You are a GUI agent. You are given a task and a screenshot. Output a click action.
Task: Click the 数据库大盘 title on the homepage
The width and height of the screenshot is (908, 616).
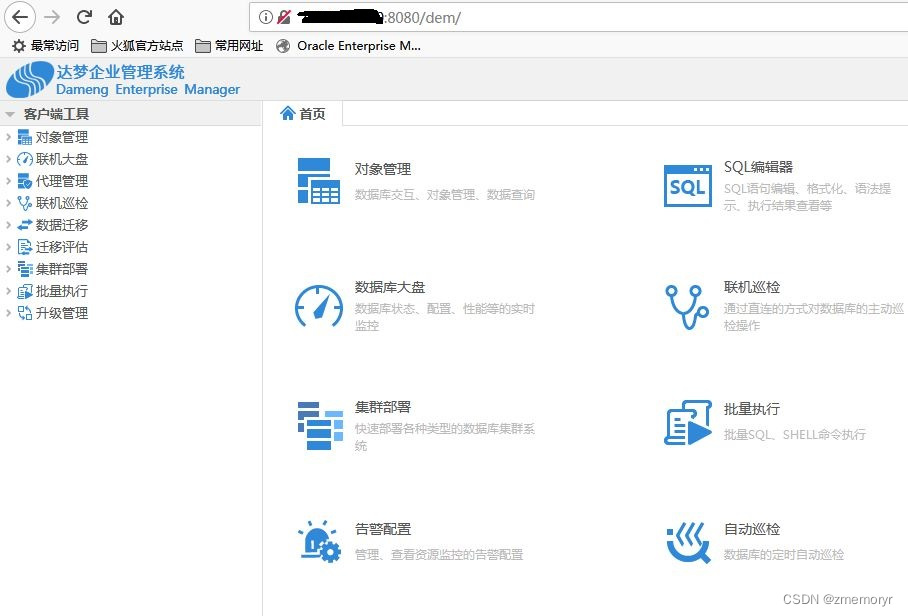click(390, 287)
